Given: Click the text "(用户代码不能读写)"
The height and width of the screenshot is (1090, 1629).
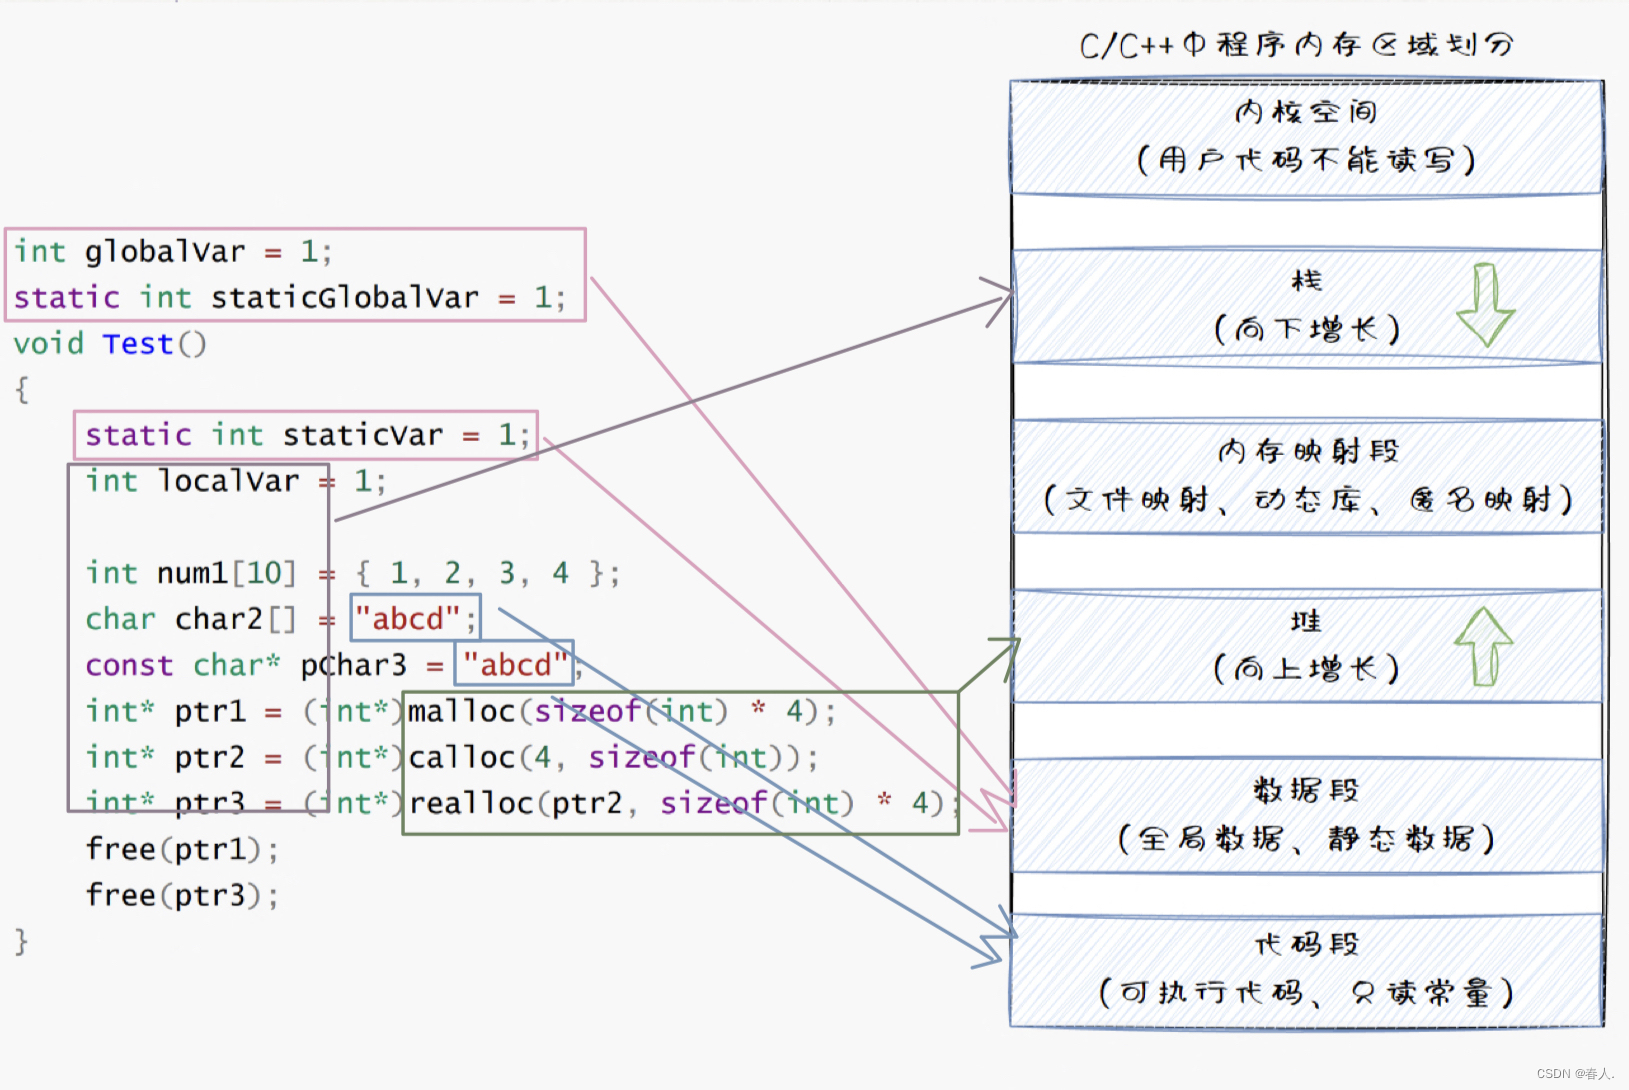Looking at the screenshot, I should pos(1306,160).
